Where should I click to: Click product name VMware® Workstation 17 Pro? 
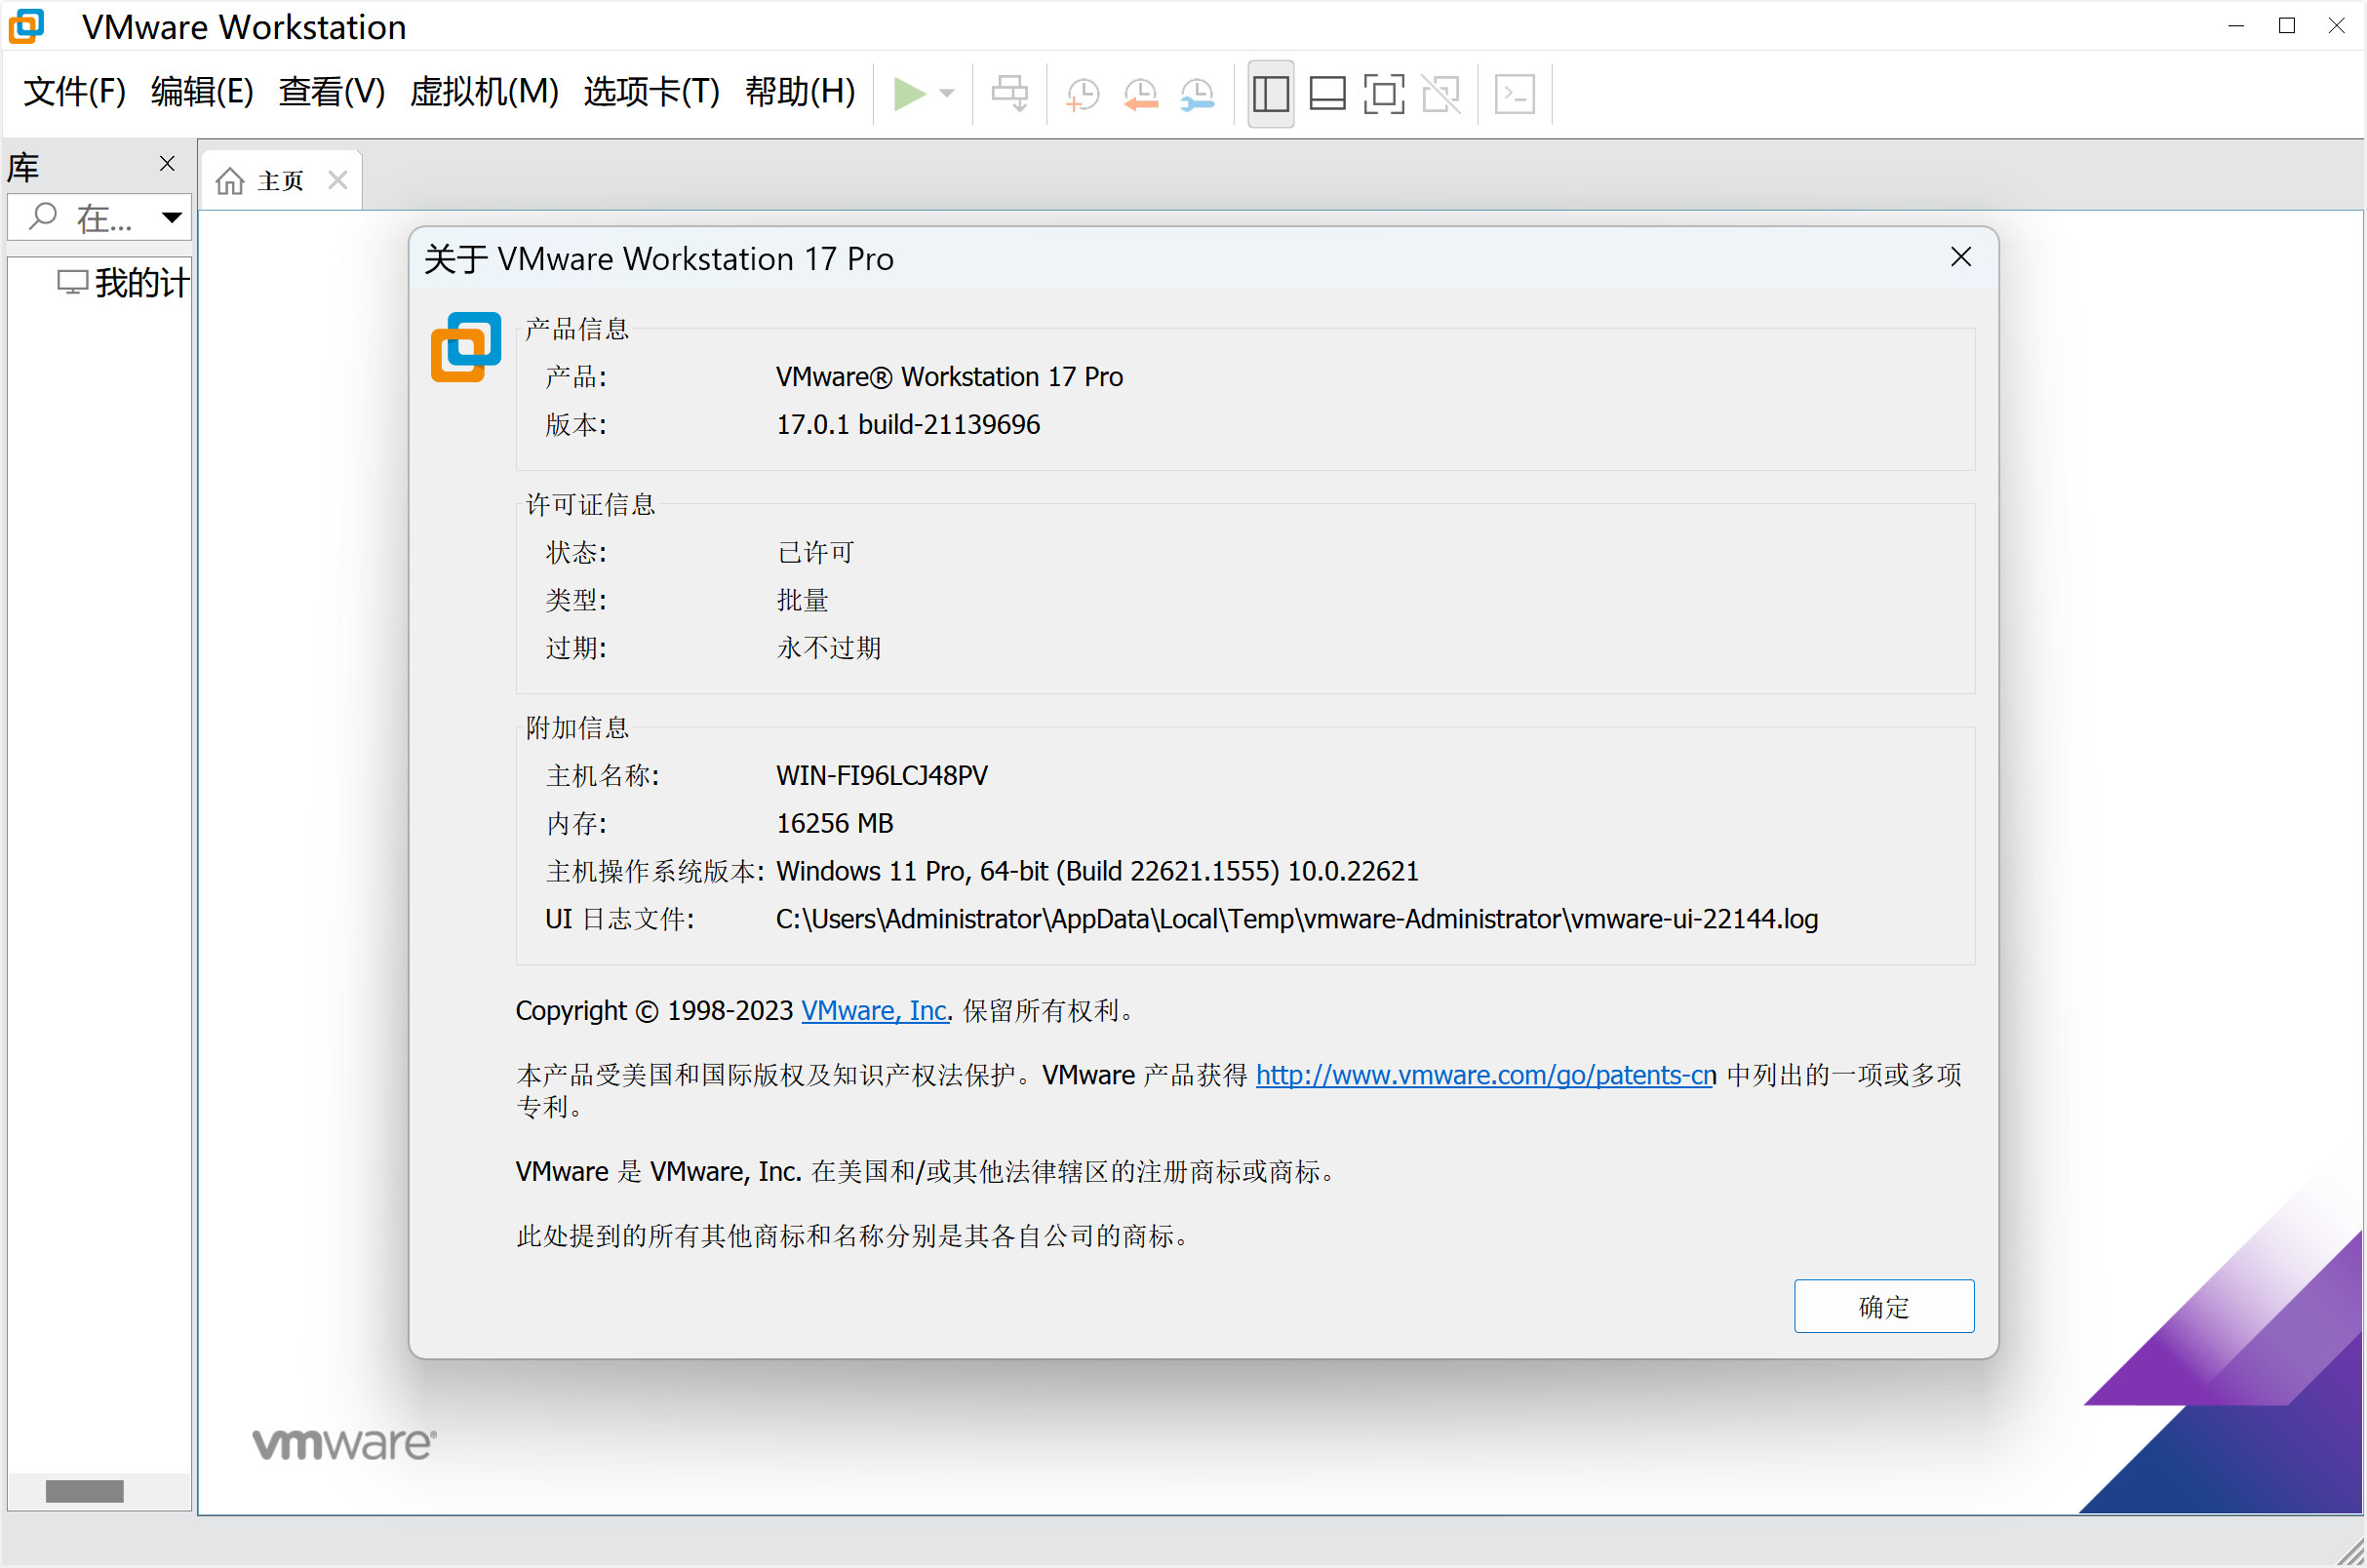click(949, 377)
